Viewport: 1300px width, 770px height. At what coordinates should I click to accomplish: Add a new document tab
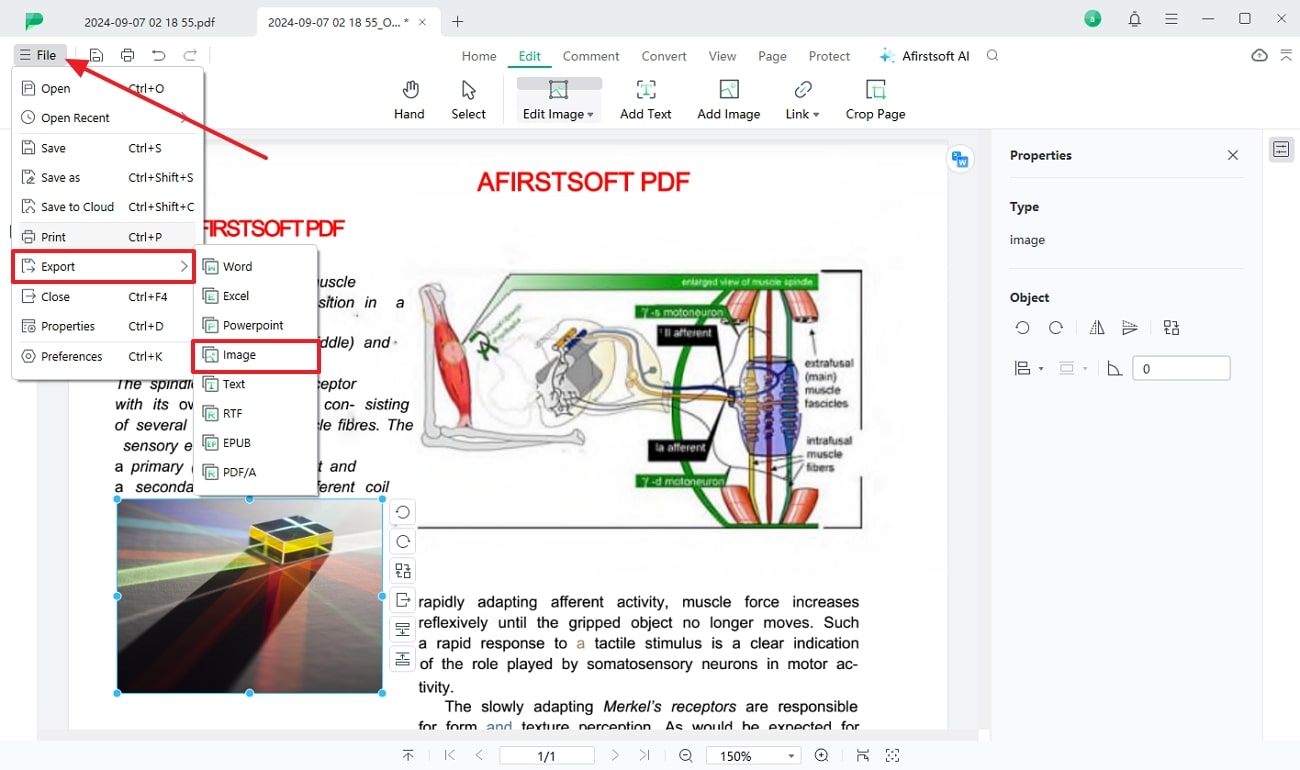(x=457, y=21)
